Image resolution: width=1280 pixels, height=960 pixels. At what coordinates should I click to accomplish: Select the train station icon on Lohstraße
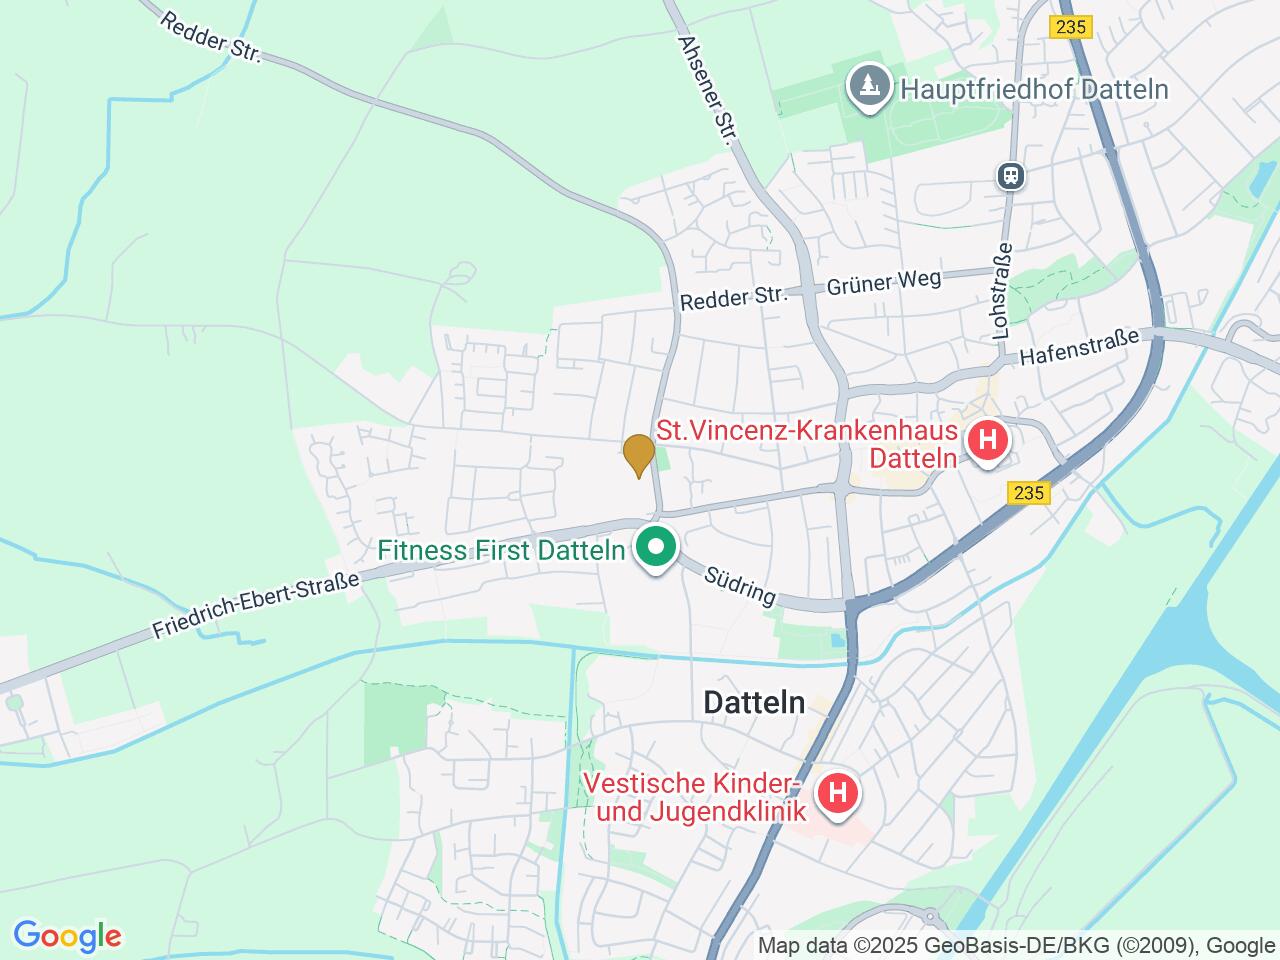pos(1011,176)
